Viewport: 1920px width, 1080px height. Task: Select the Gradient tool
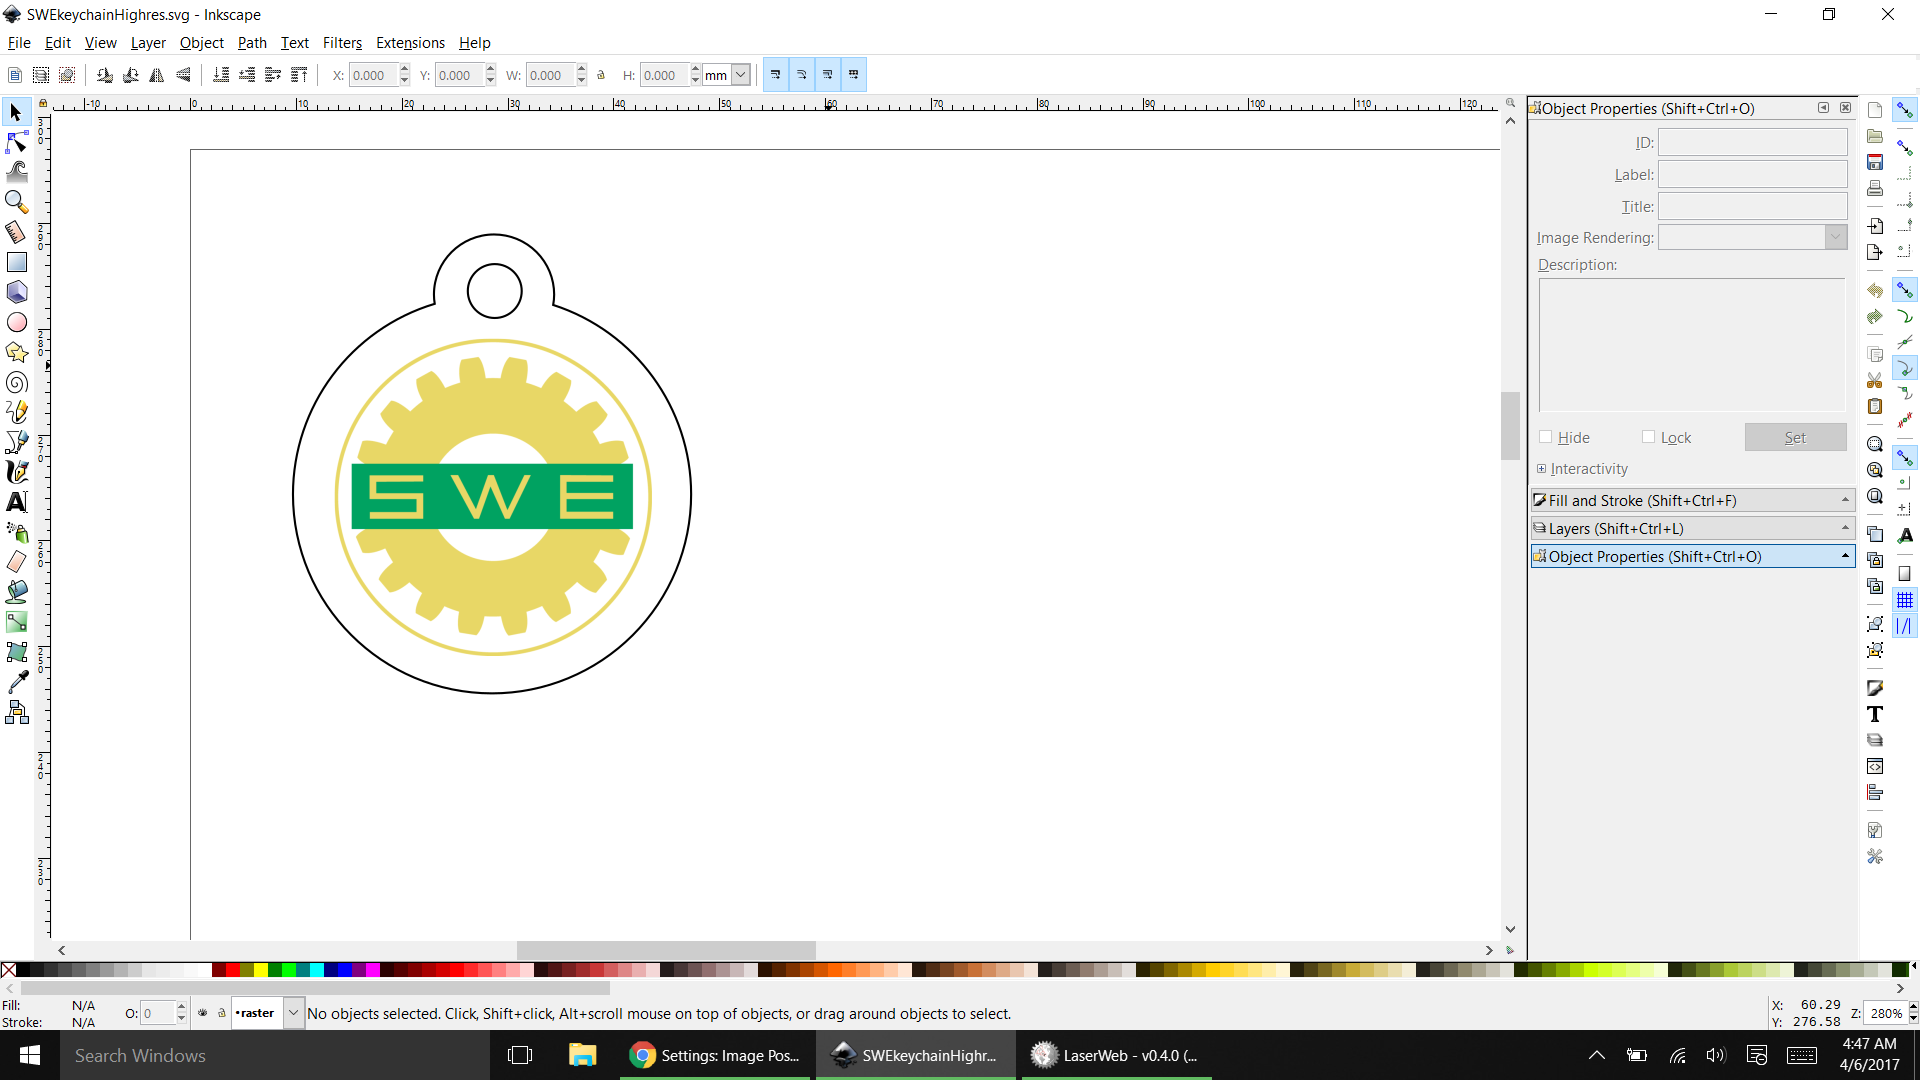(x=16, y=622)
